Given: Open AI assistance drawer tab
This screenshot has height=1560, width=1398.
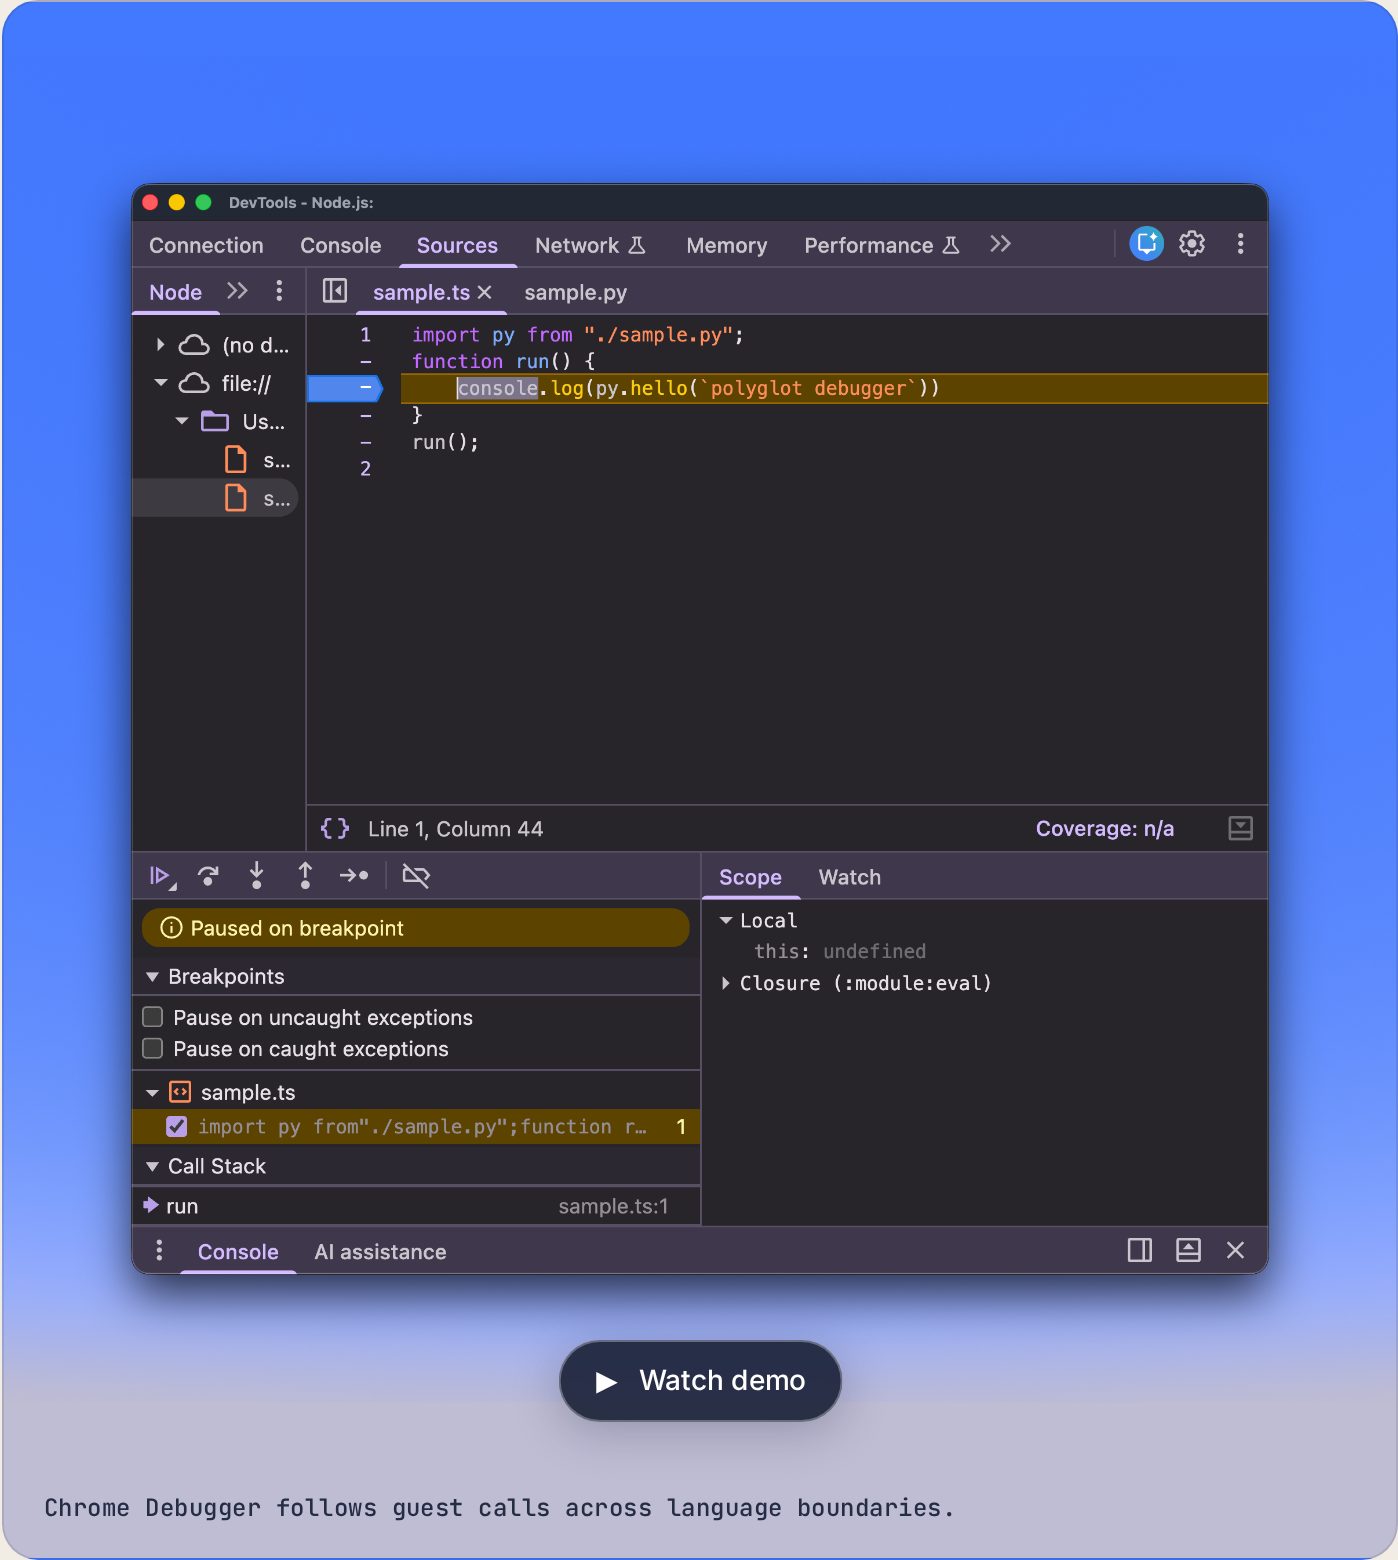Looking at the screenshot, I should [x=381, y=1252].
